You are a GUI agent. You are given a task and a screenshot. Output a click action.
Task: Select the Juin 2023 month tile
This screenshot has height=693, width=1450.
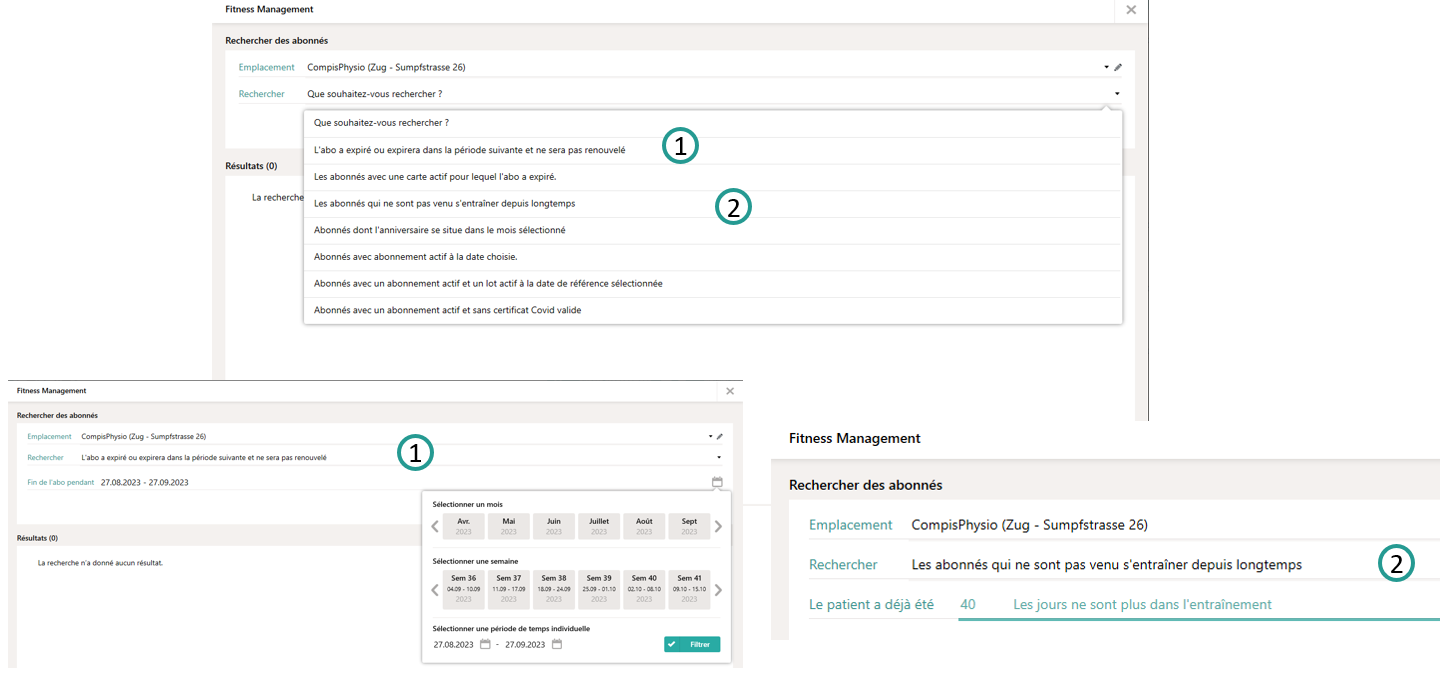click(x=554, y=526)
